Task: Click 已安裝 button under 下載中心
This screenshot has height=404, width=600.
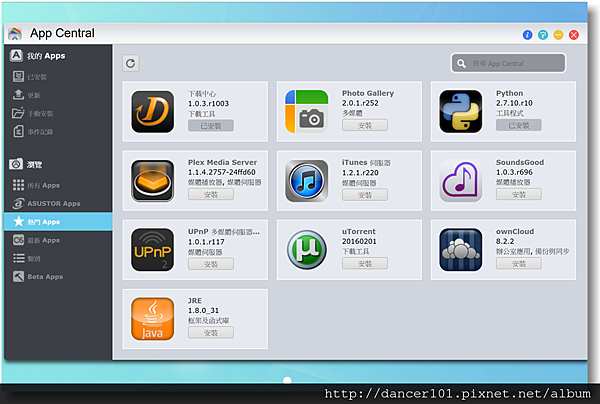Action: [x=211, y=125]
